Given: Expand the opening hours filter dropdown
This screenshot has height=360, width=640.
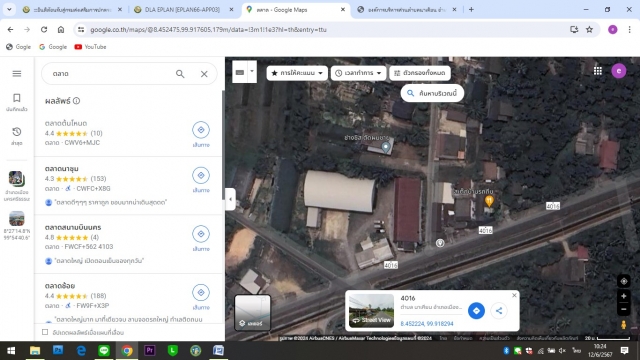Looking at the screenshot, I should 358,73.
